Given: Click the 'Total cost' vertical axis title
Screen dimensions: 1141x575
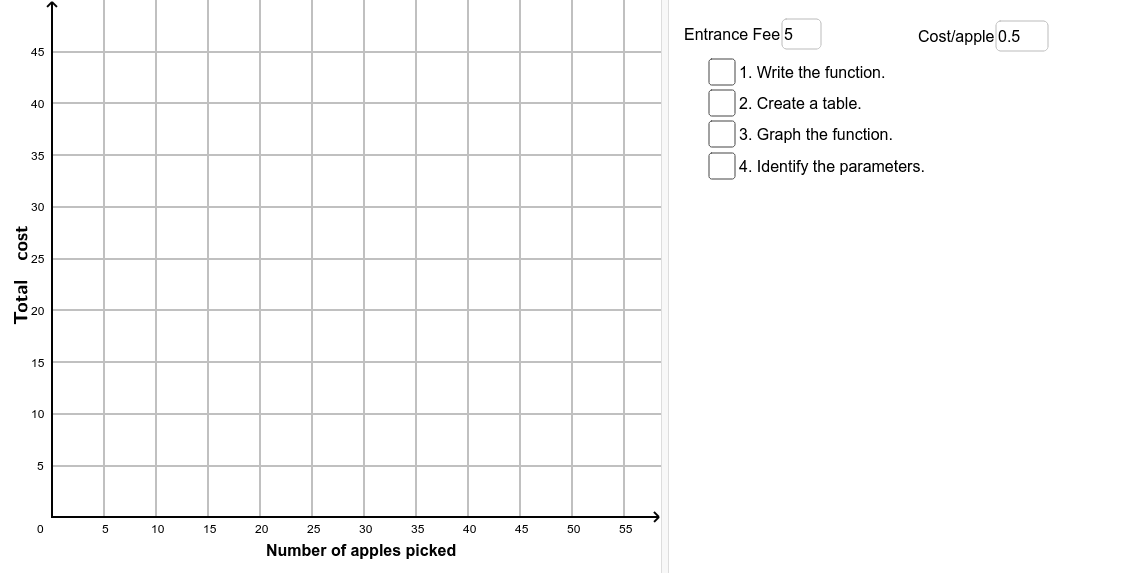Looking at the screenshot, I should point(21,274).
